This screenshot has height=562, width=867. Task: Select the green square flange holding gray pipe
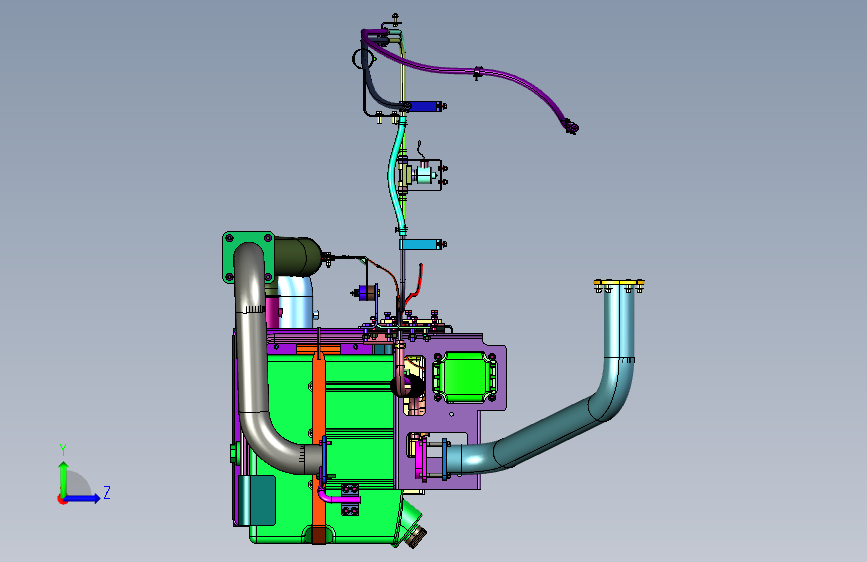coord(227,257)
